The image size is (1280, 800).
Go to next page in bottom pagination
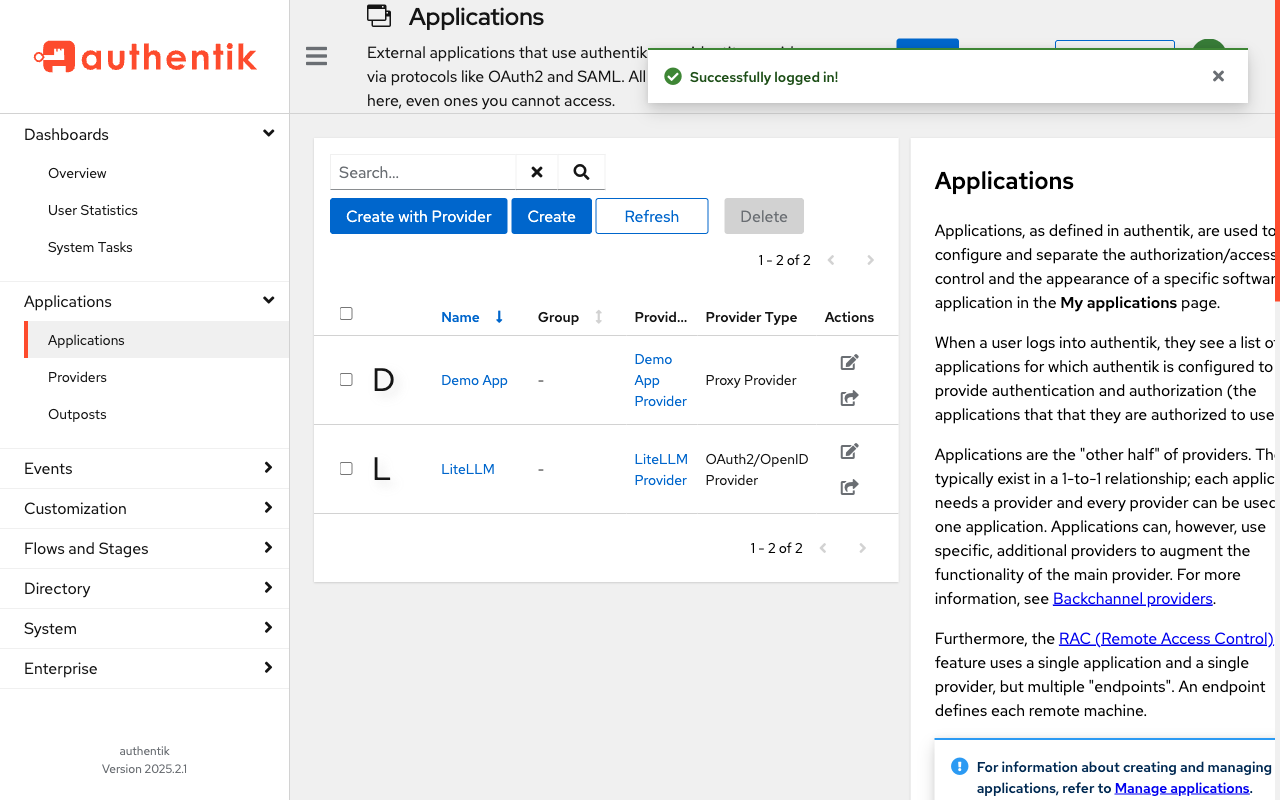click(862, 548)
